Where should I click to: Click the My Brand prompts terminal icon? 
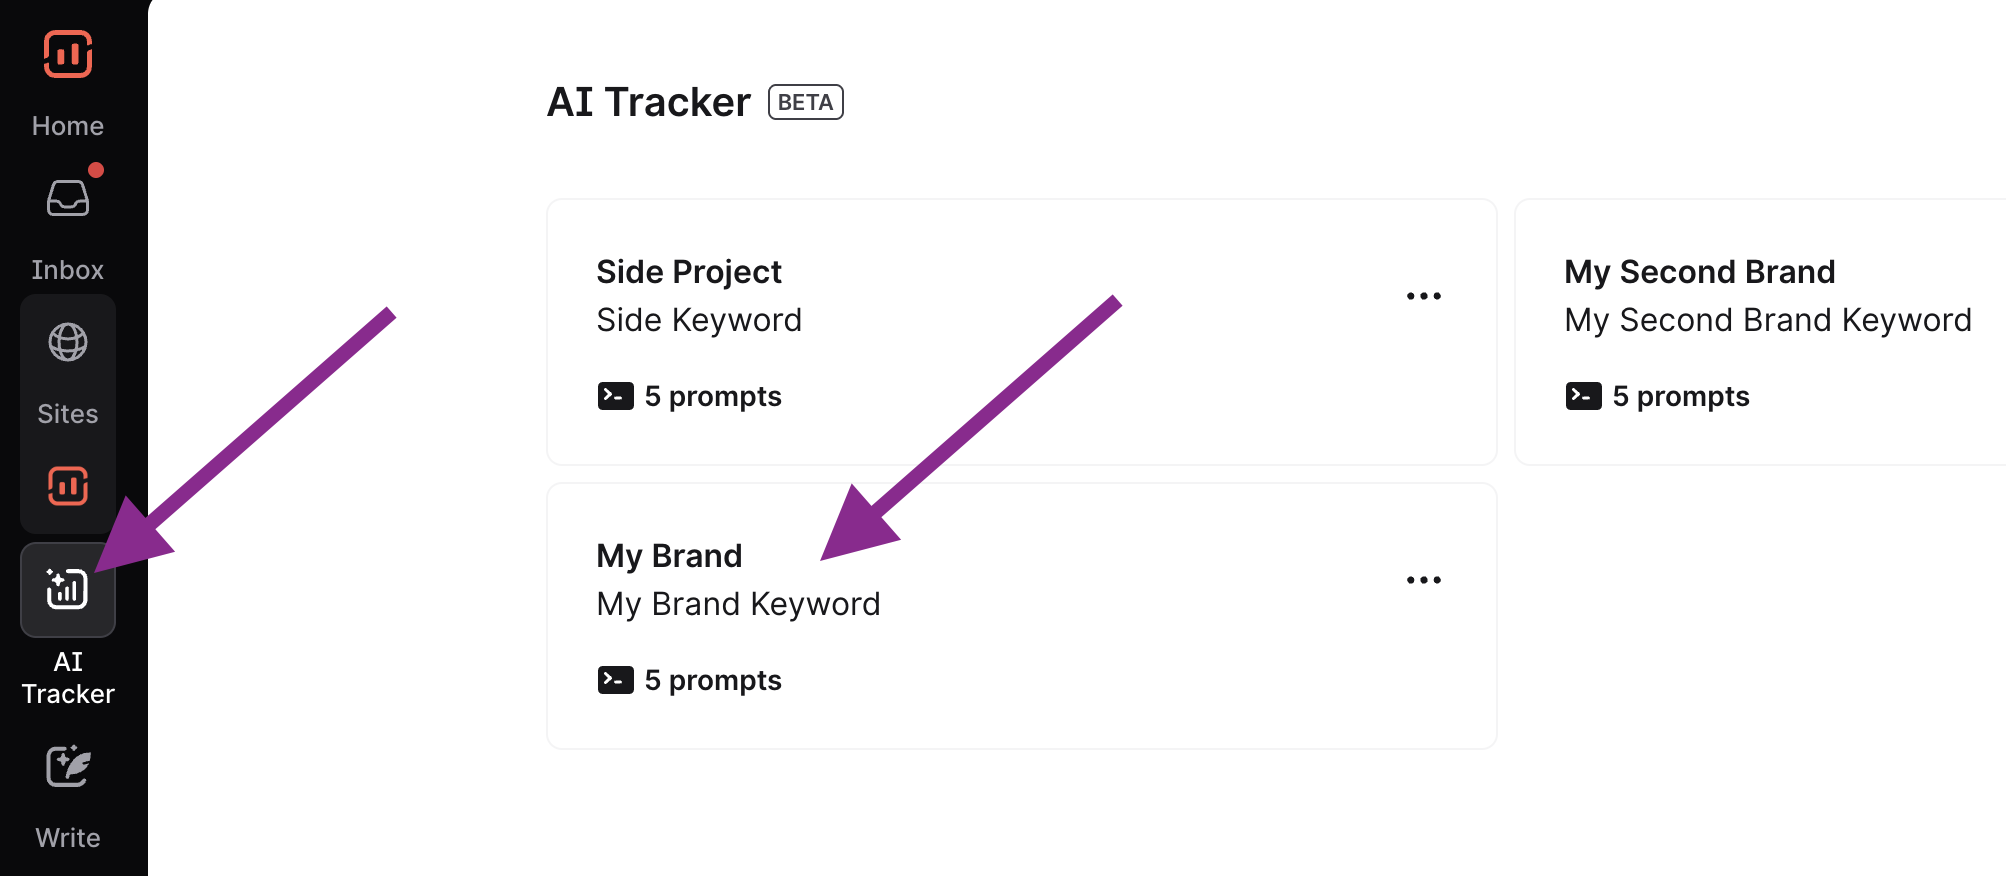point(615,680)
